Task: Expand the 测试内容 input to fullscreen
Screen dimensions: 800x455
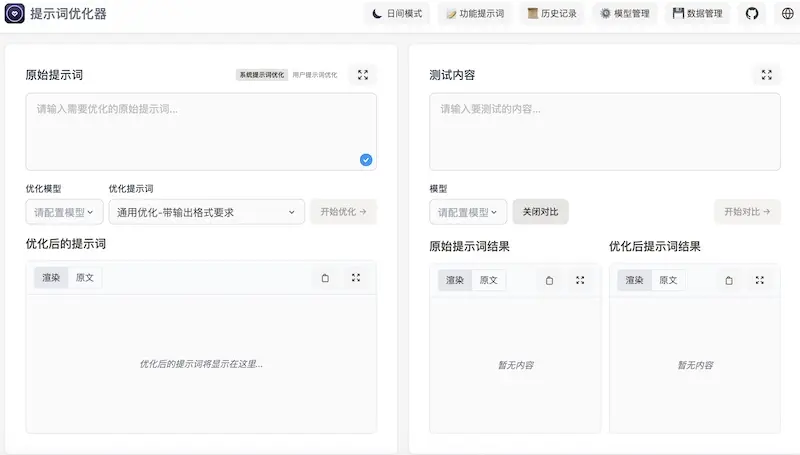Action: tap(767, 75)
